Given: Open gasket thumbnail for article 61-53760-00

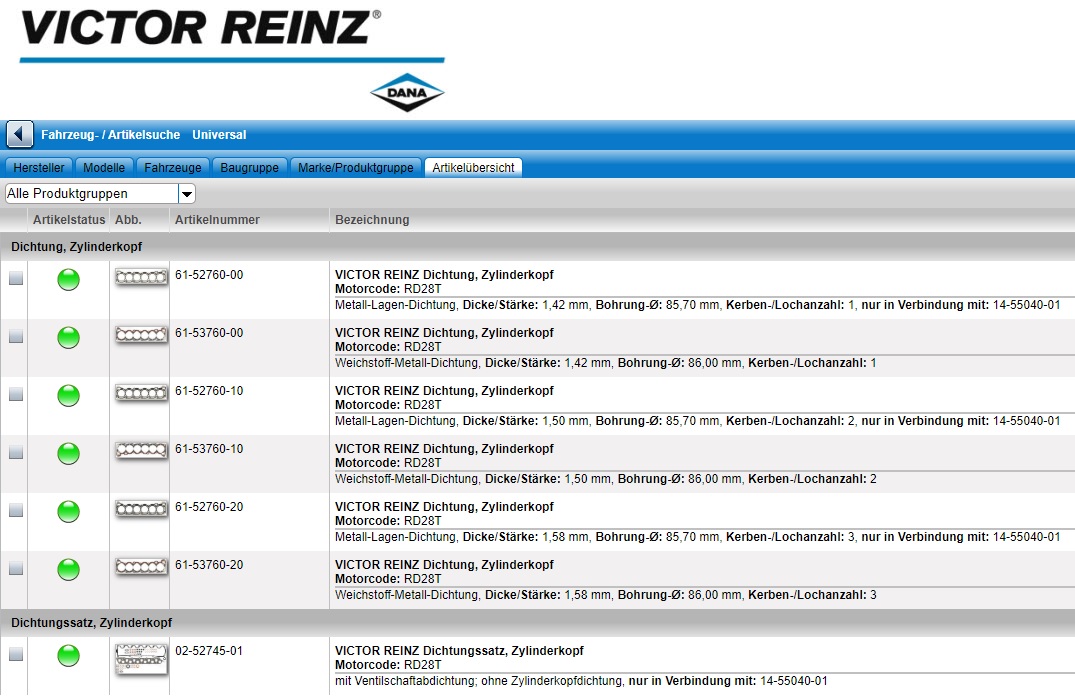Looking at the screenshot, I should point(141,335).
